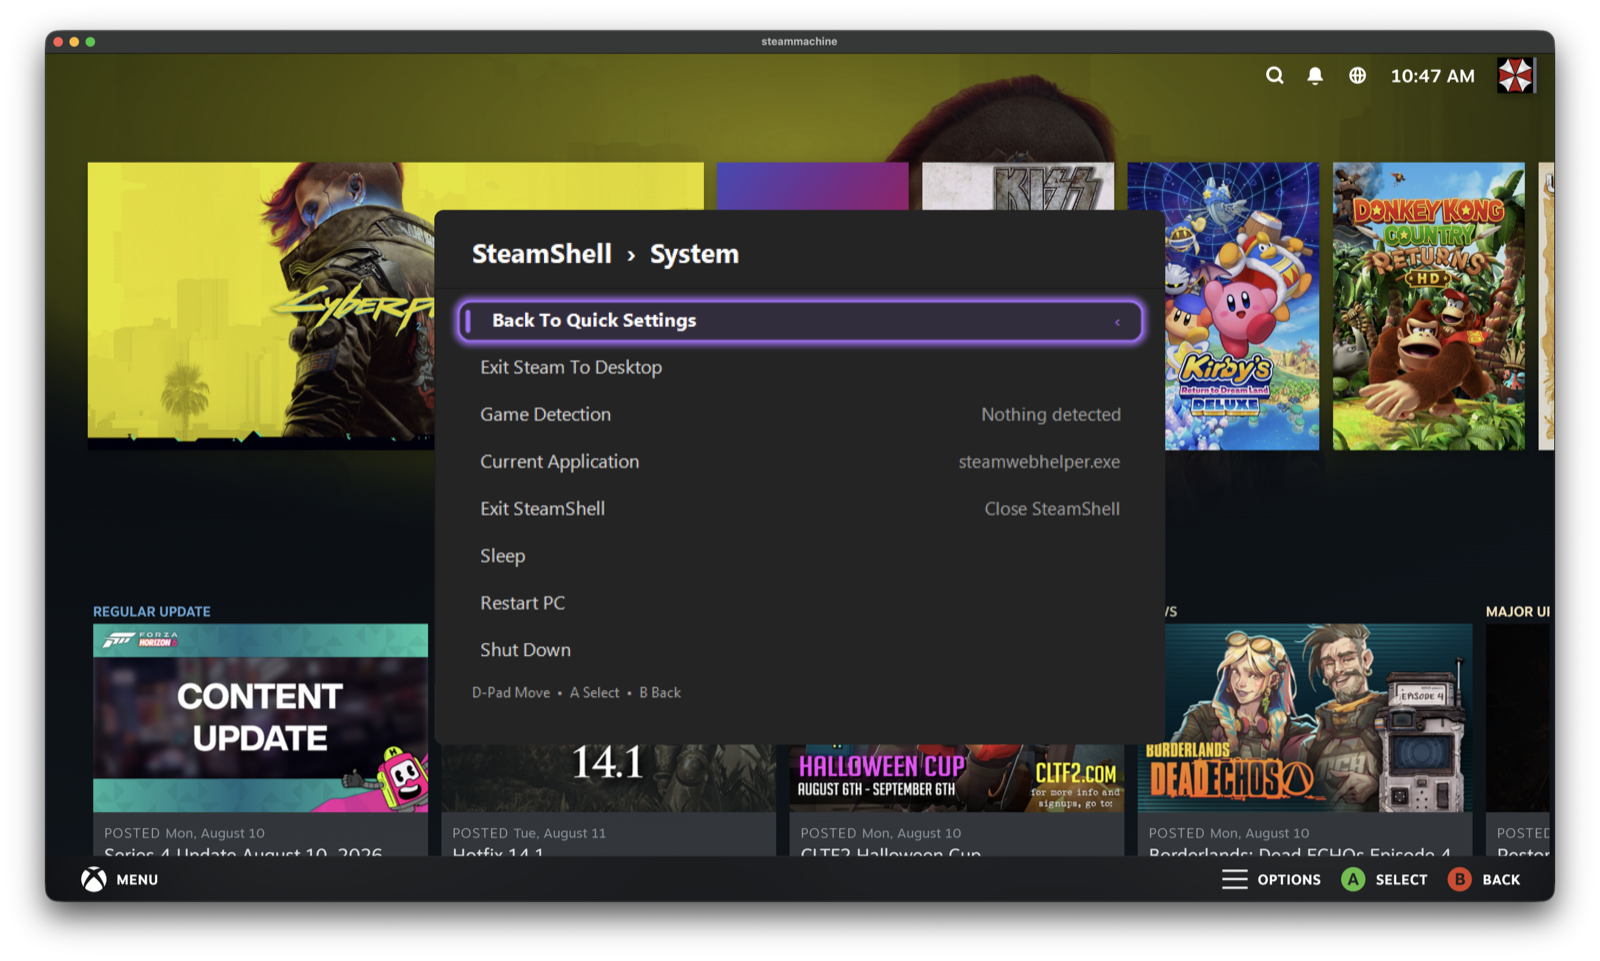This screenshot has width=1600, height=961.
Task: Click the 'Nothing detected' status text
Action: pos(1051,415)
